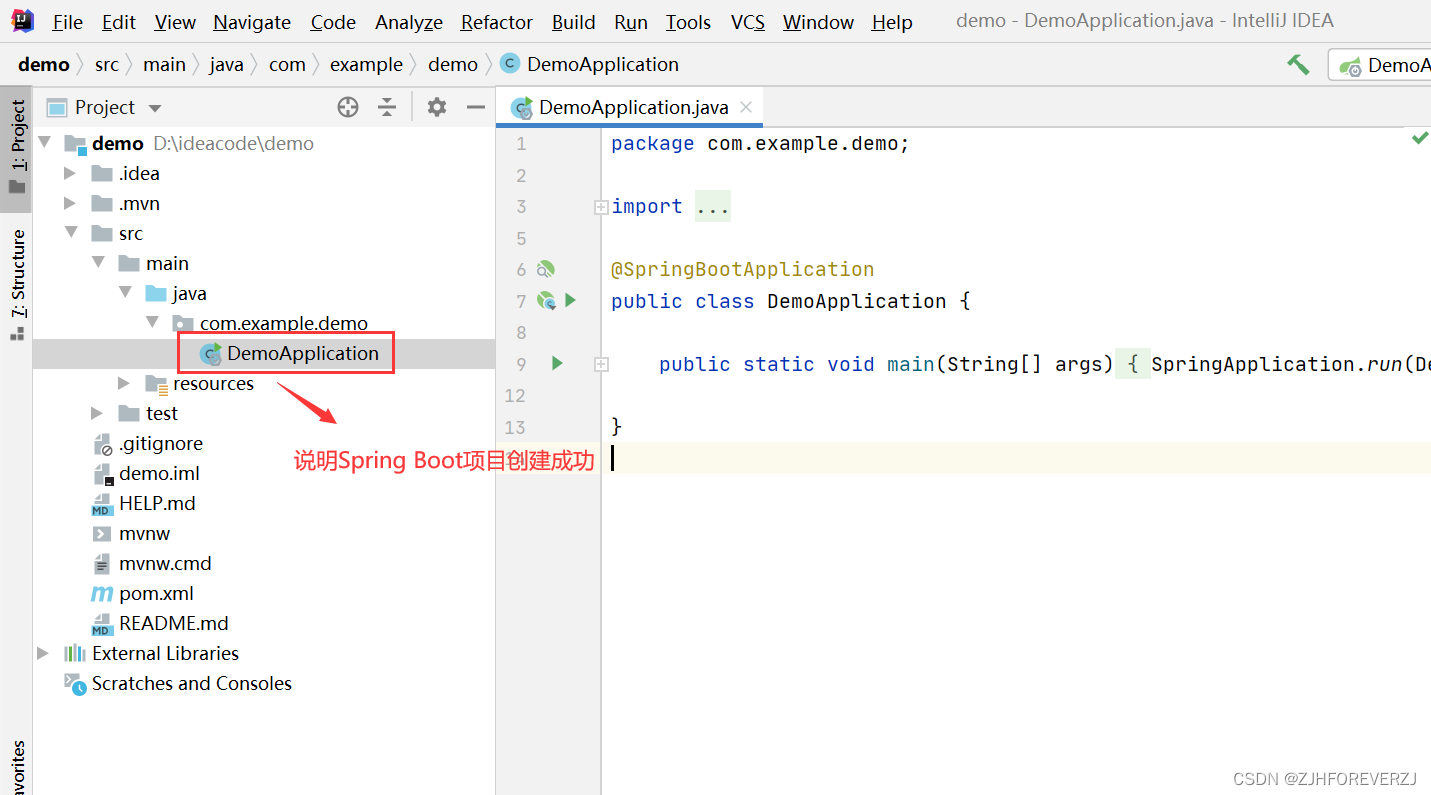The height and width of the screenshot is (795, 1431).
Task: Open the Refactor menu
Action: pos(497,22)
